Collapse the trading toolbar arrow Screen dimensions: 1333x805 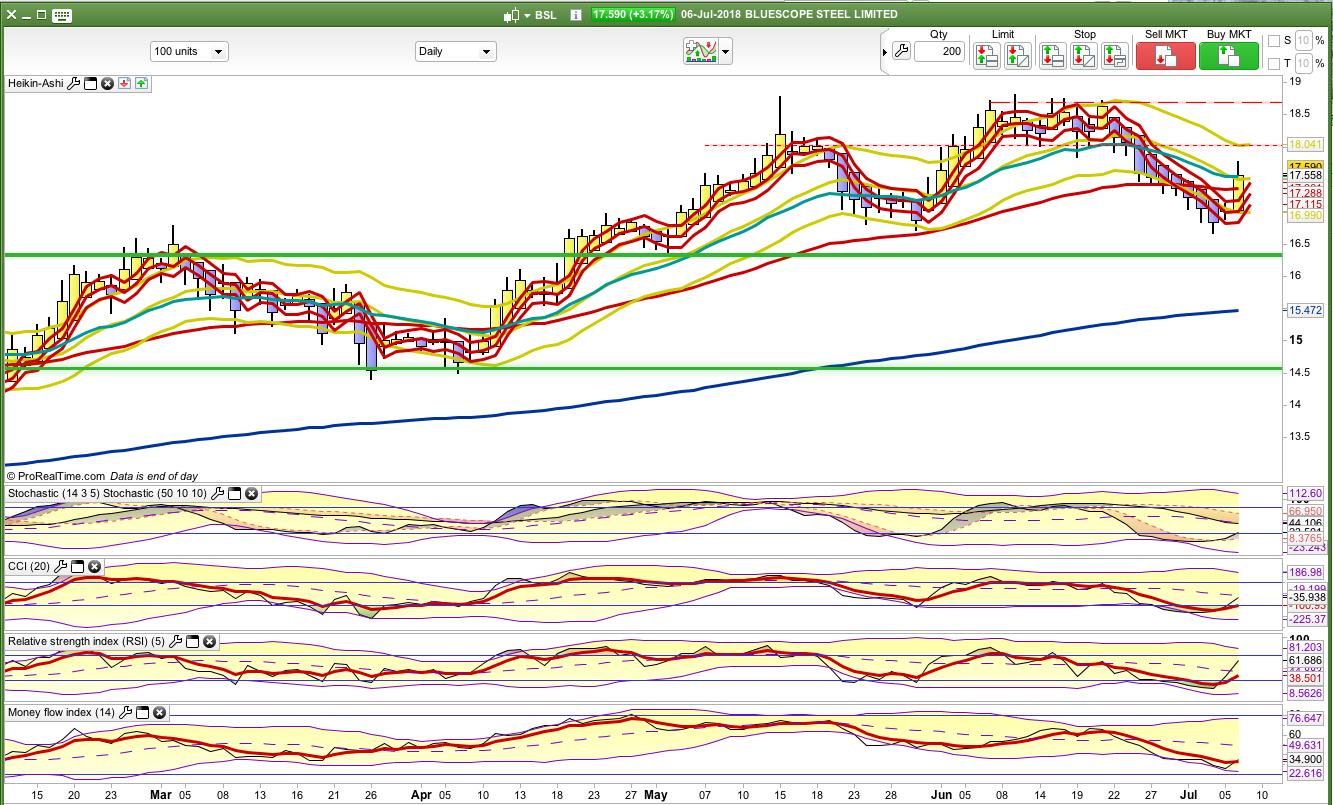click(884, 52)
